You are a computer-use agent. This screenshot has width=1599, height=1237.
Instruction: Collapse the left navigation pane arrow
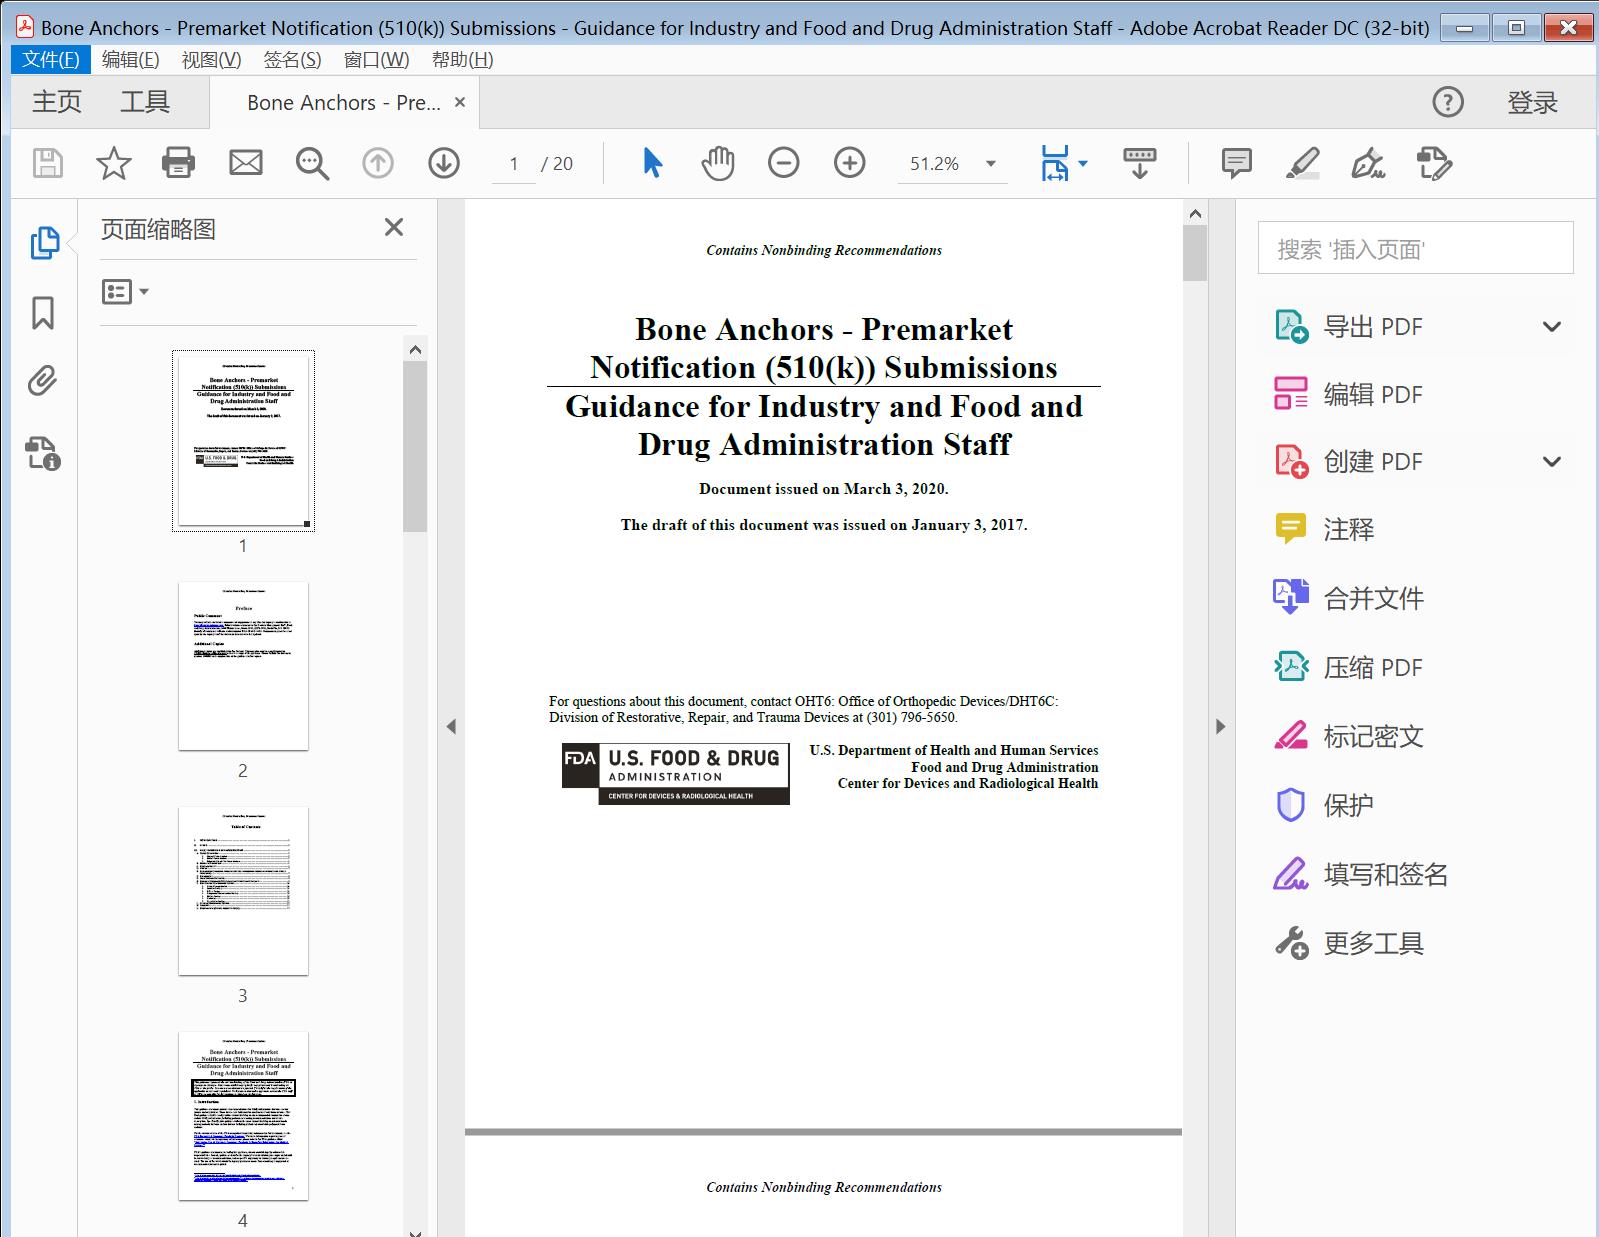[x=451, y=727]
